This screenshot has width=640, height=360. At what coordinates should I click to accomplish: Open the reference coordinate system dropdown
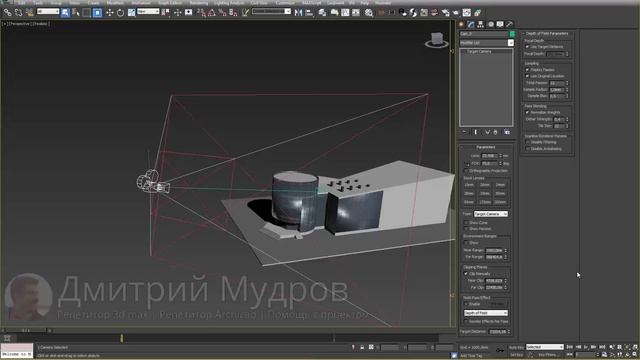tap(148, 12)
